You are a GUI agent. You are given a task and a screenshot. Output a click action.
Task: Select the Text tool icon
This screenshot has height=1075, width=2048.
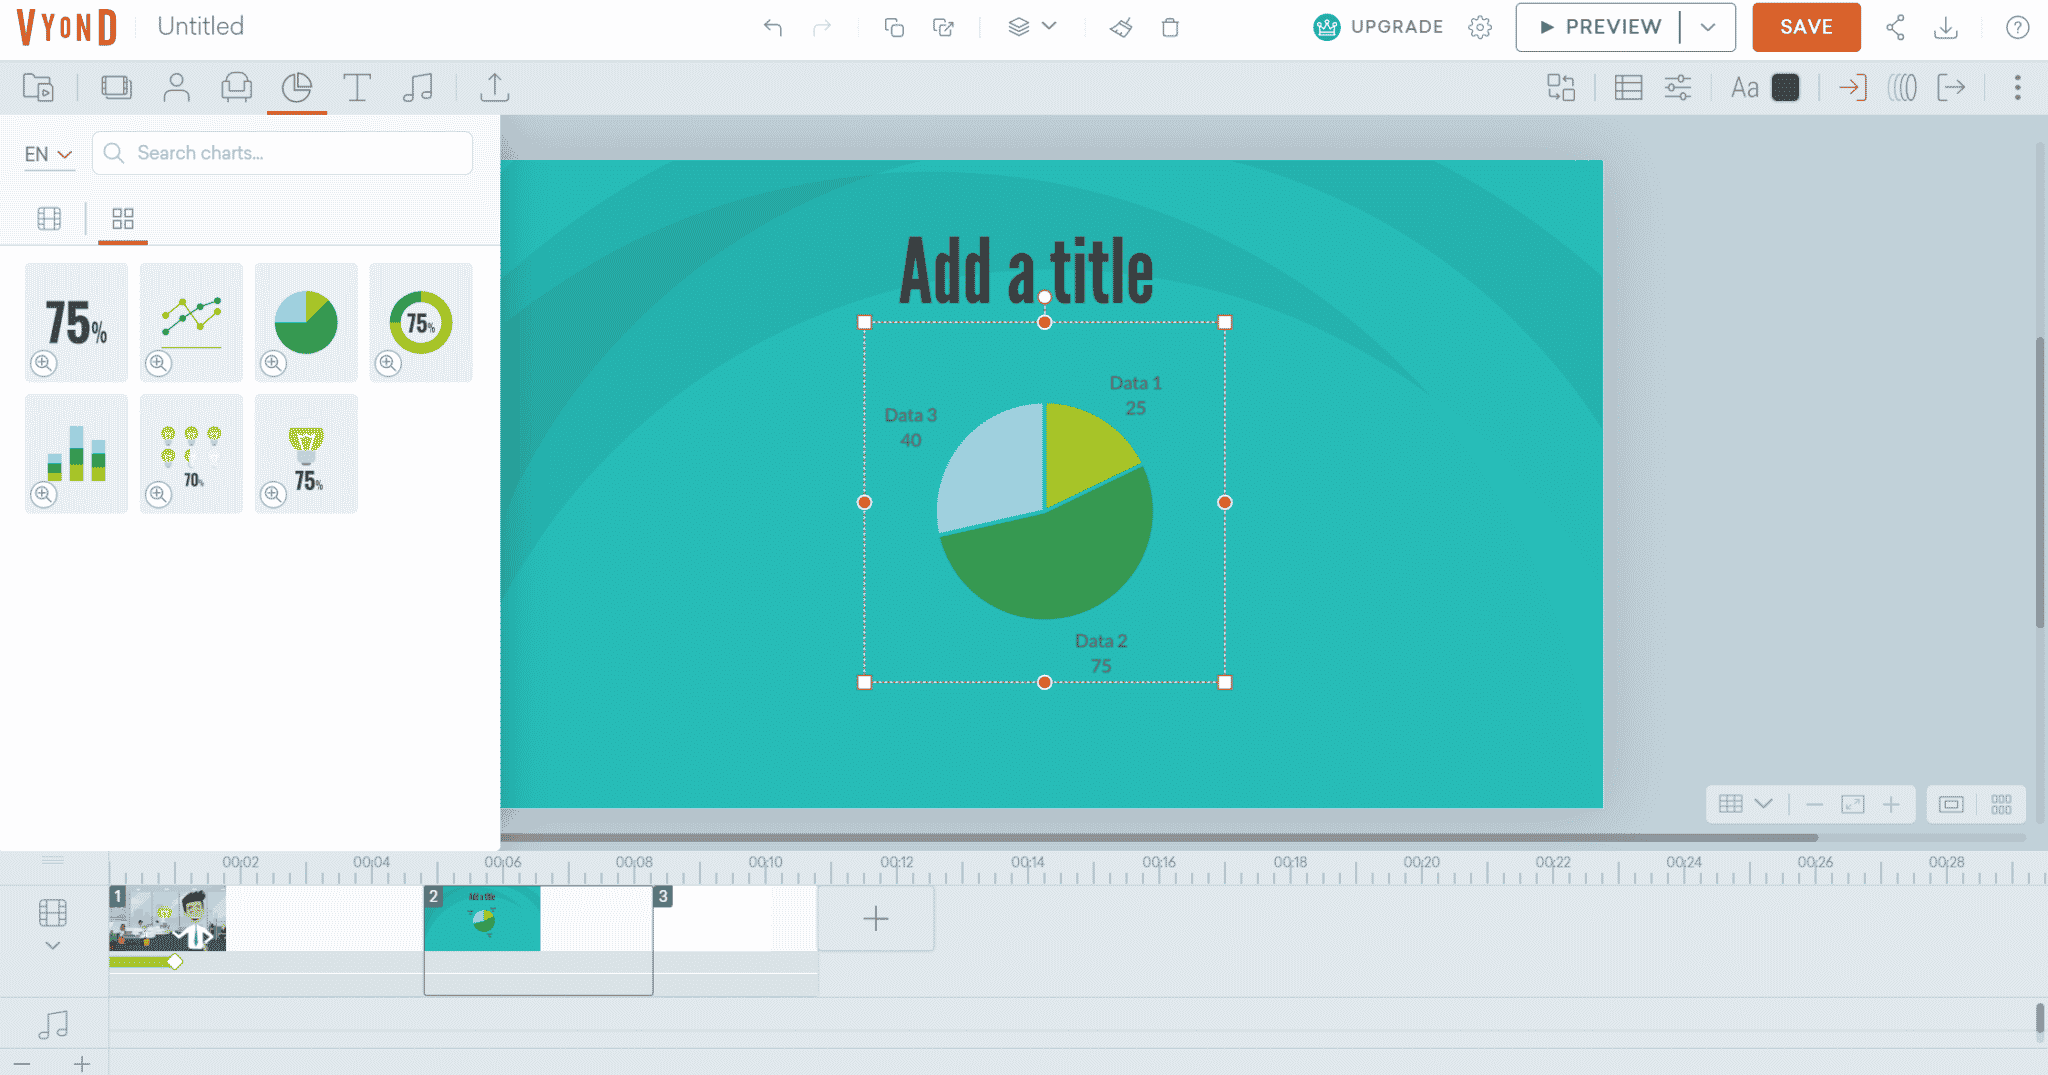(357, 88)
